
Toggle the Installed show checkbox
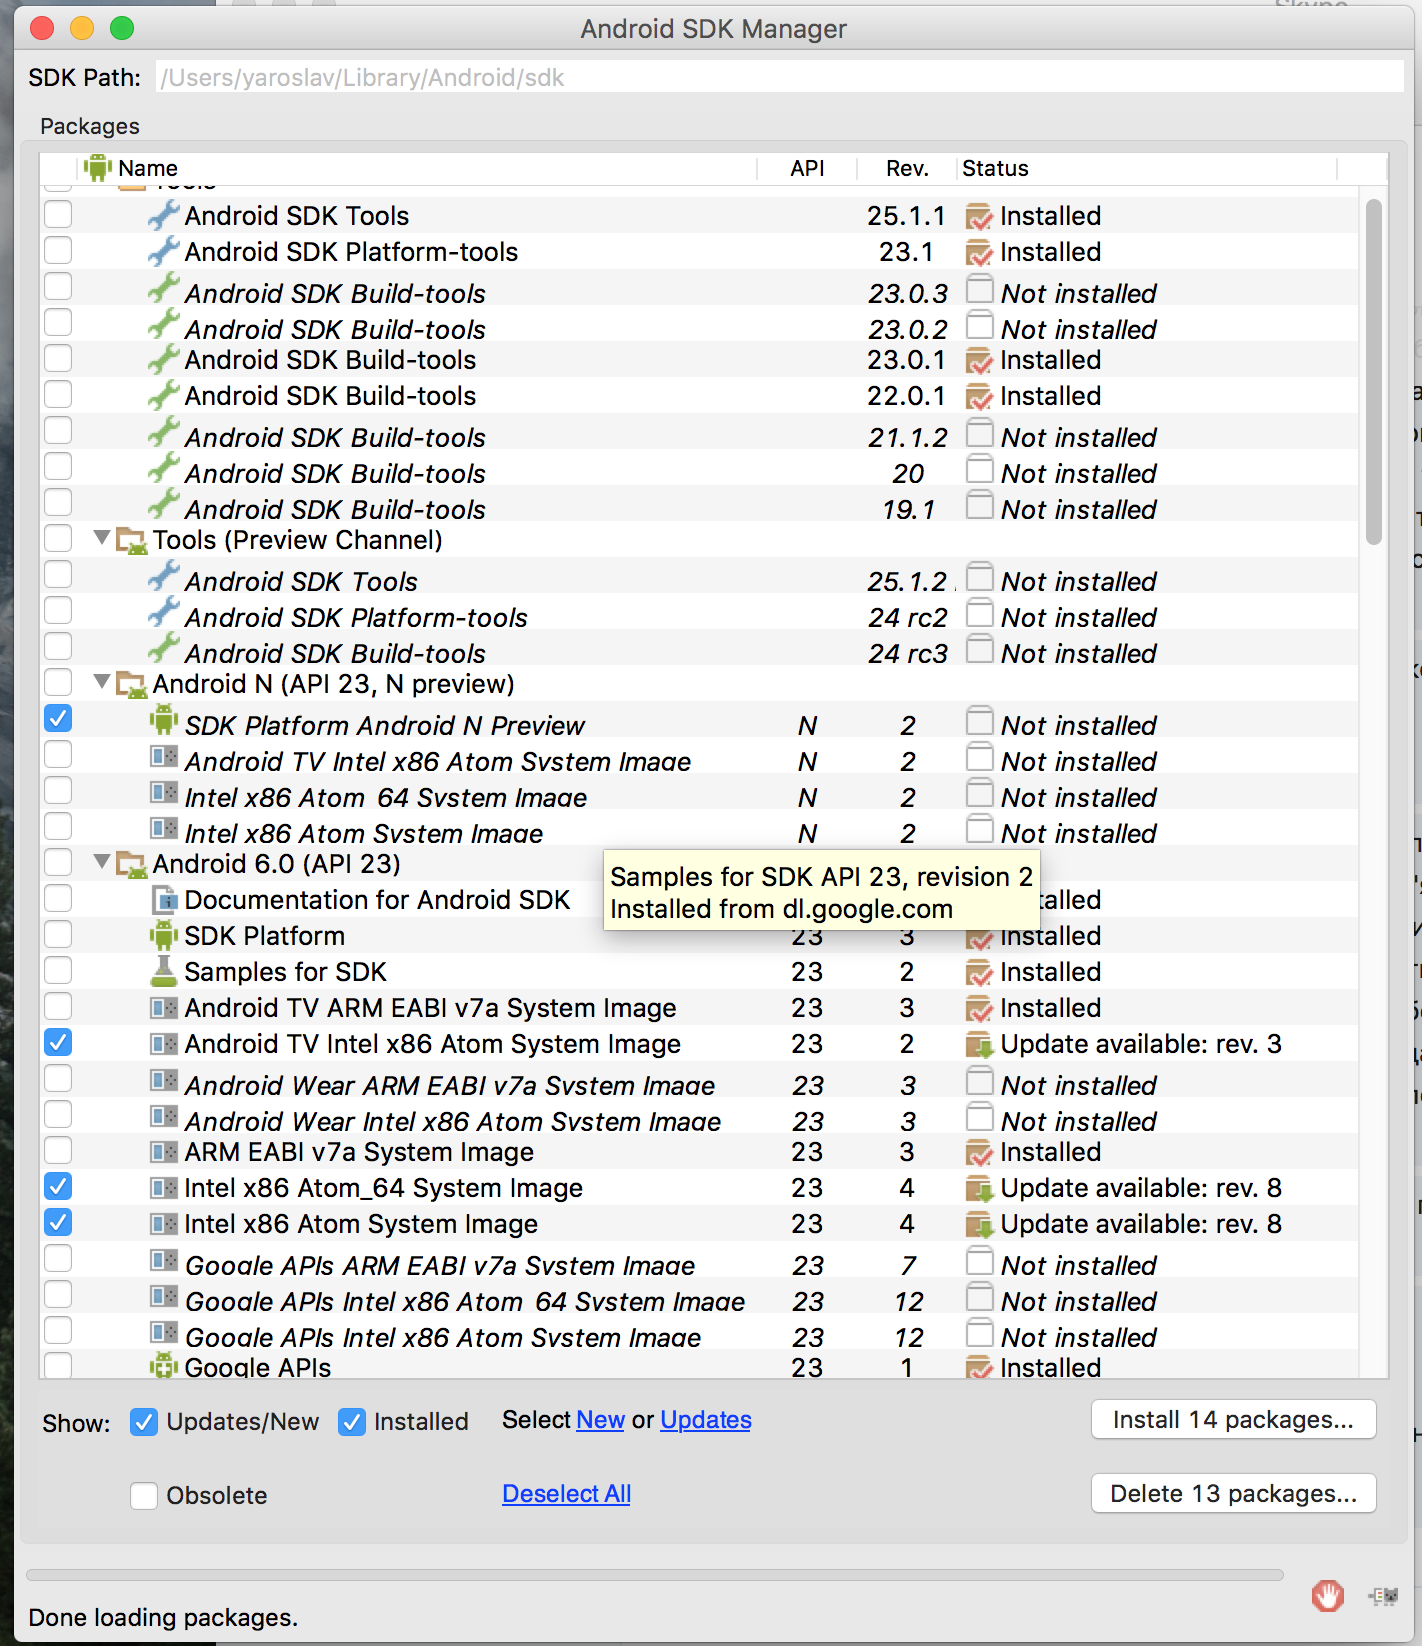[352, 1422]
